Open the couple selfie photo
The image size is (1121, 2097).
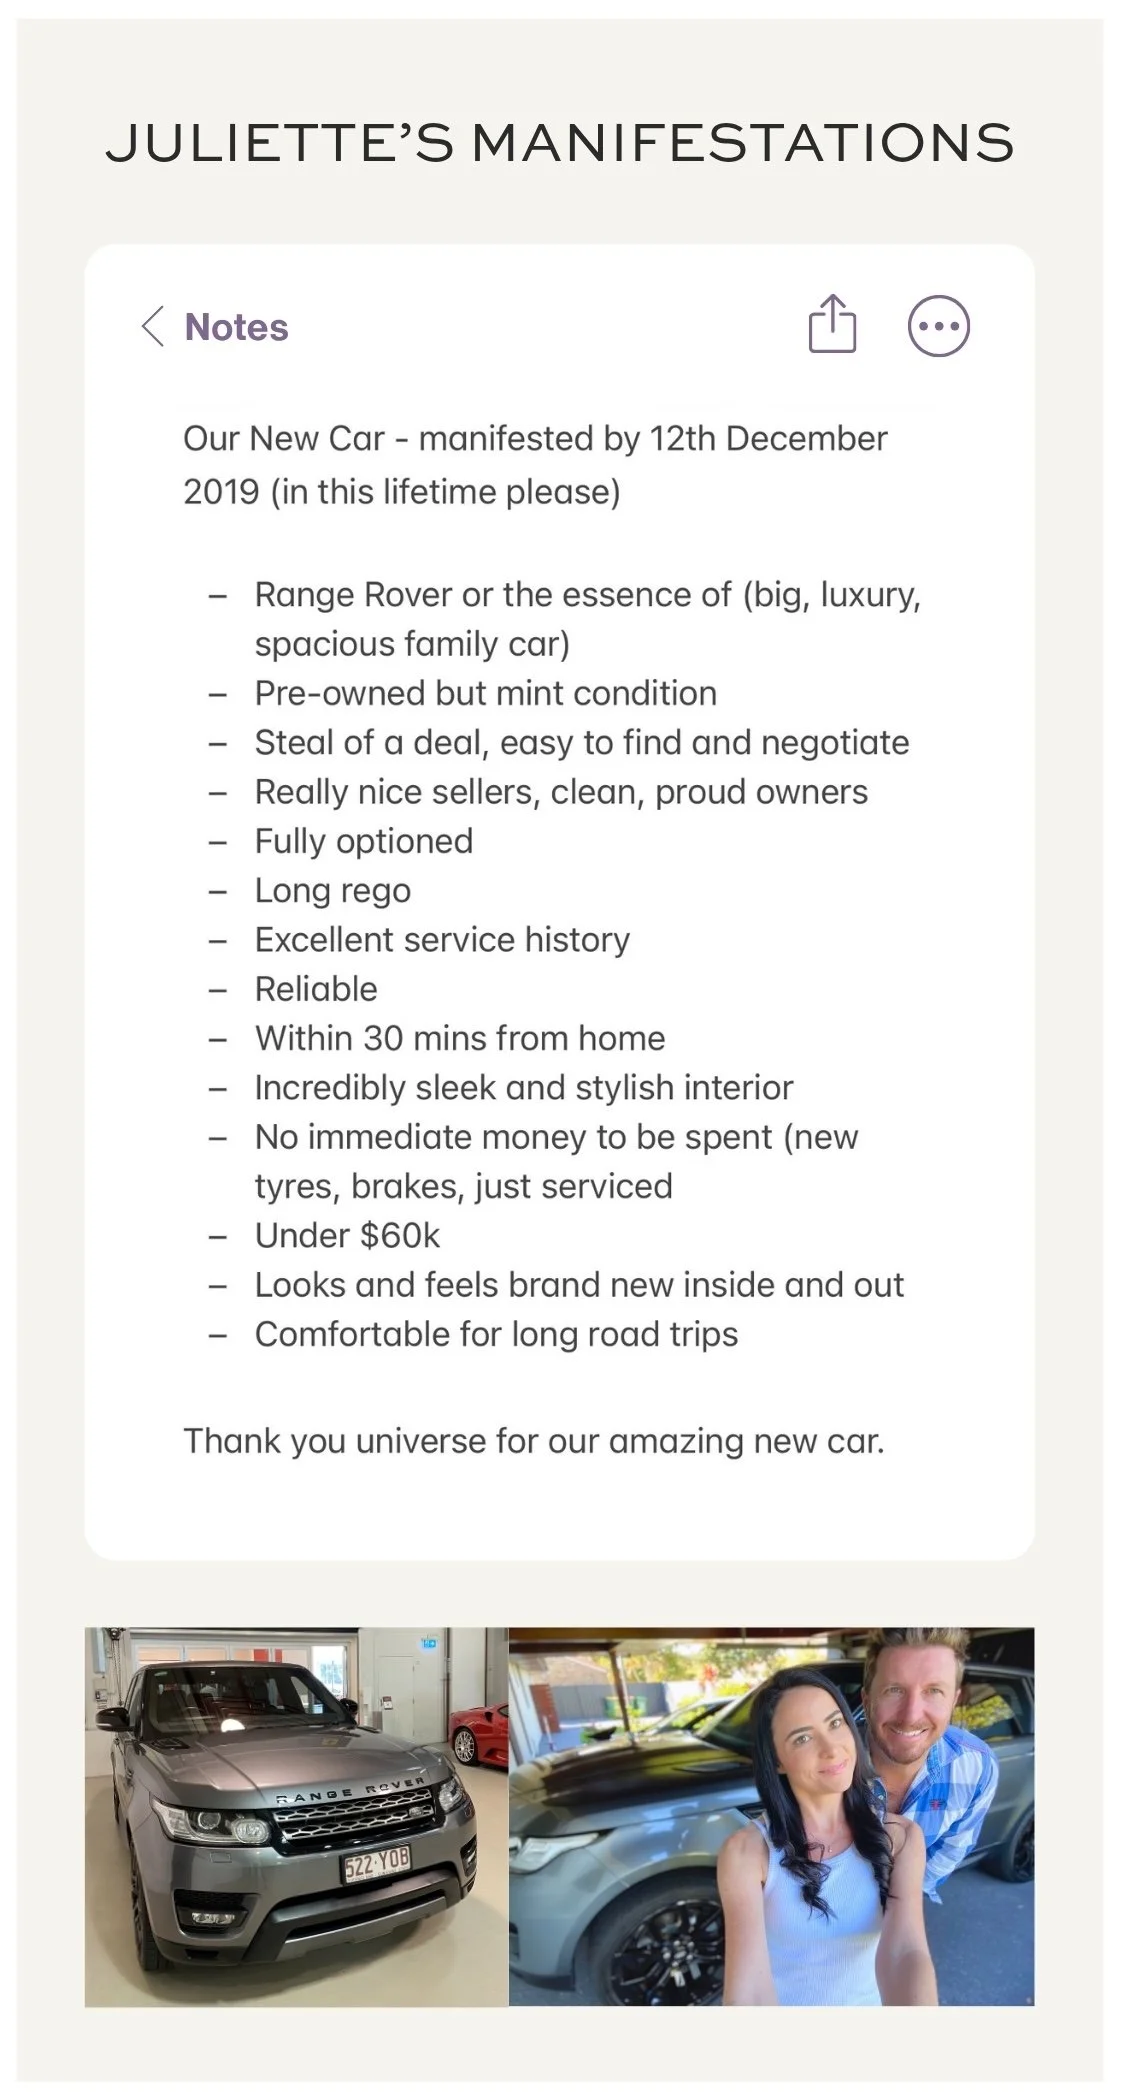(x=772, y=1817)
